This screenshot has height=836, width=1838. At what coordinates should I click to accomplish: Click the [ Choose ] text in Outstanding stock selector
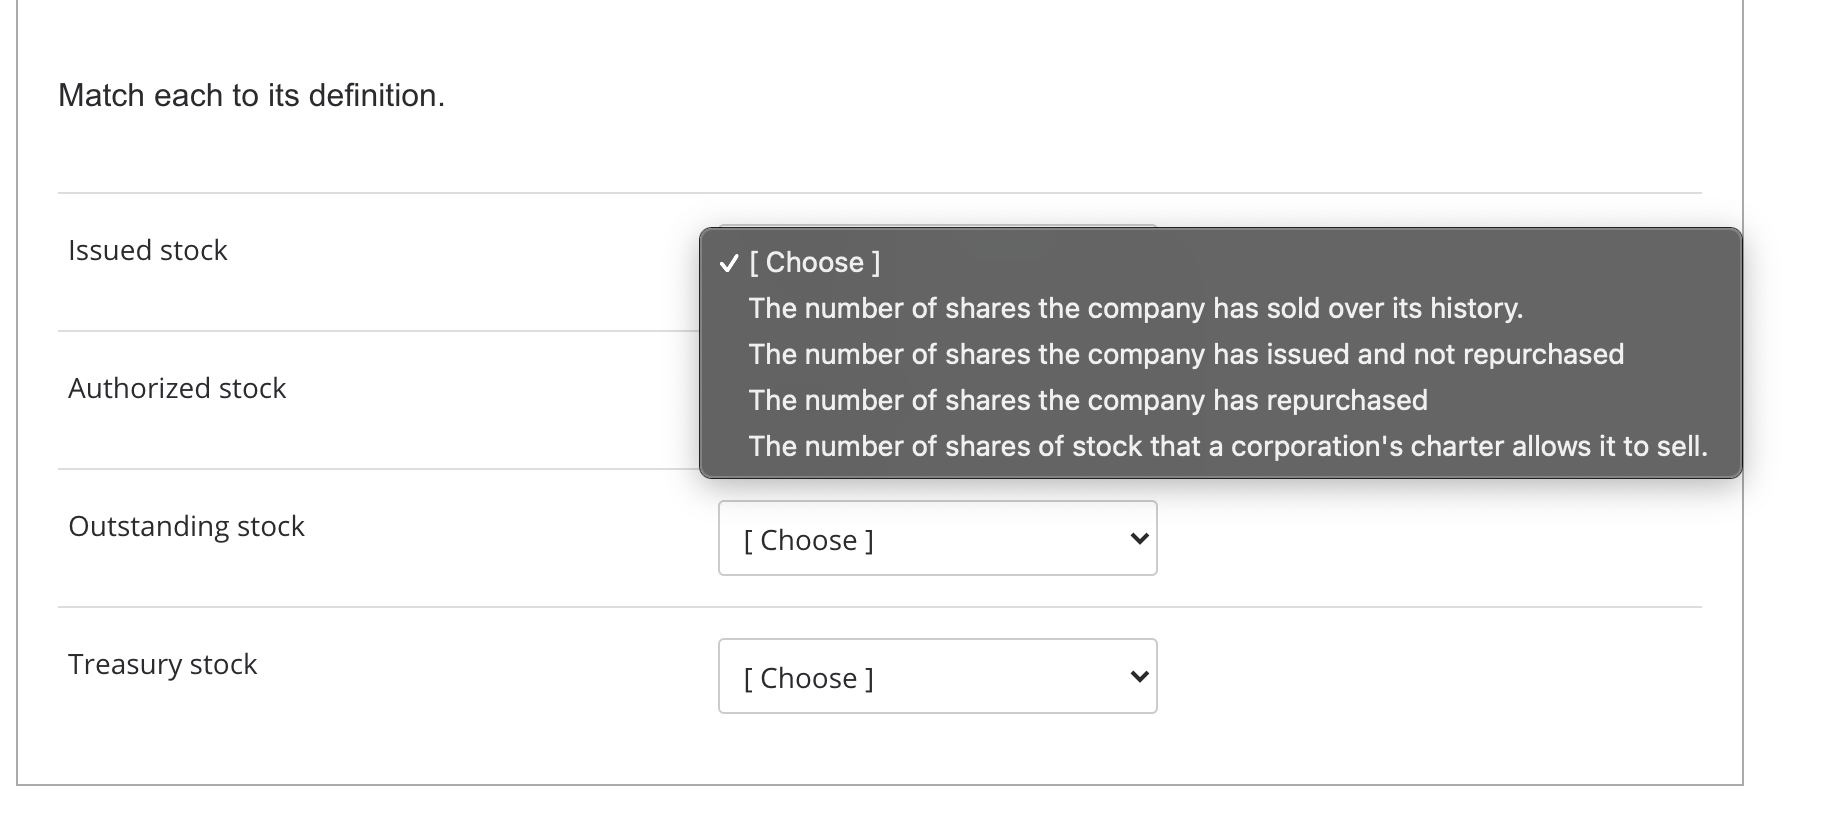807,539
